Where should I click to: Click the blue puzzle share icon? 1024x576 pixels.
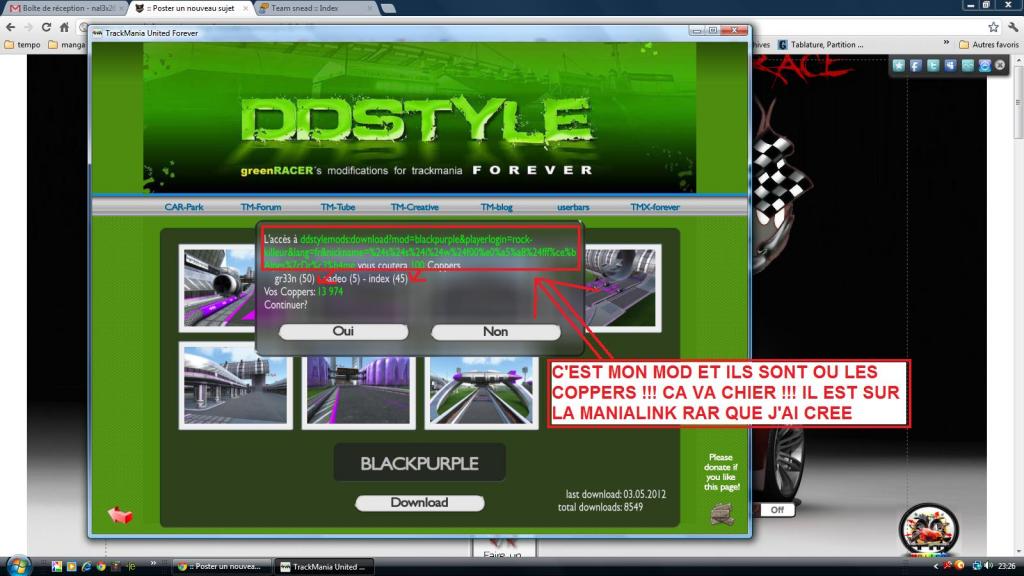(950, 65)
